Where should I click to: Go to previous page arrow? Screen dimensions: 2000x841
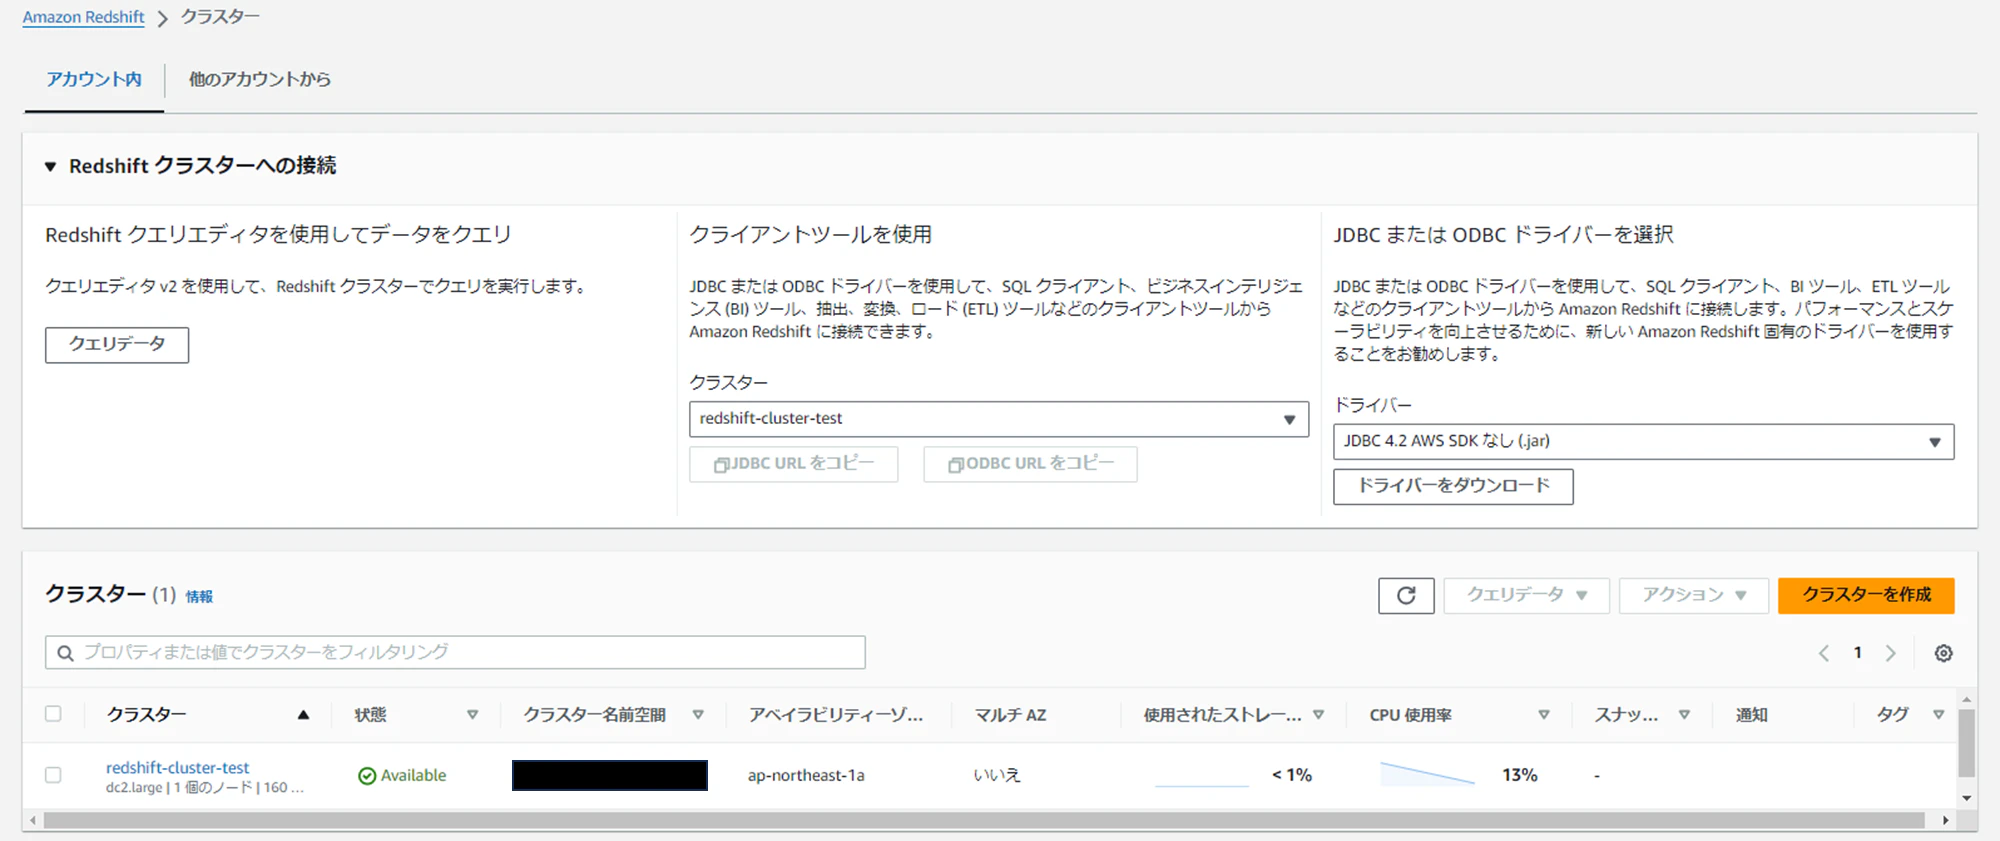pyautogui.click(x=1824, y=653)
